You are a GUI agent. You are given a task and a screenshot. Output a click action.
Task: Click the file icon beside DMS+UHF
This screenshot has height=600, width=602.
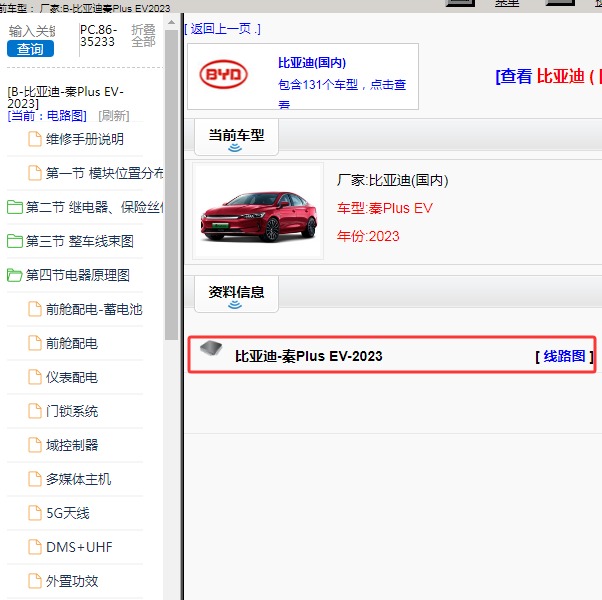[35, 547]
